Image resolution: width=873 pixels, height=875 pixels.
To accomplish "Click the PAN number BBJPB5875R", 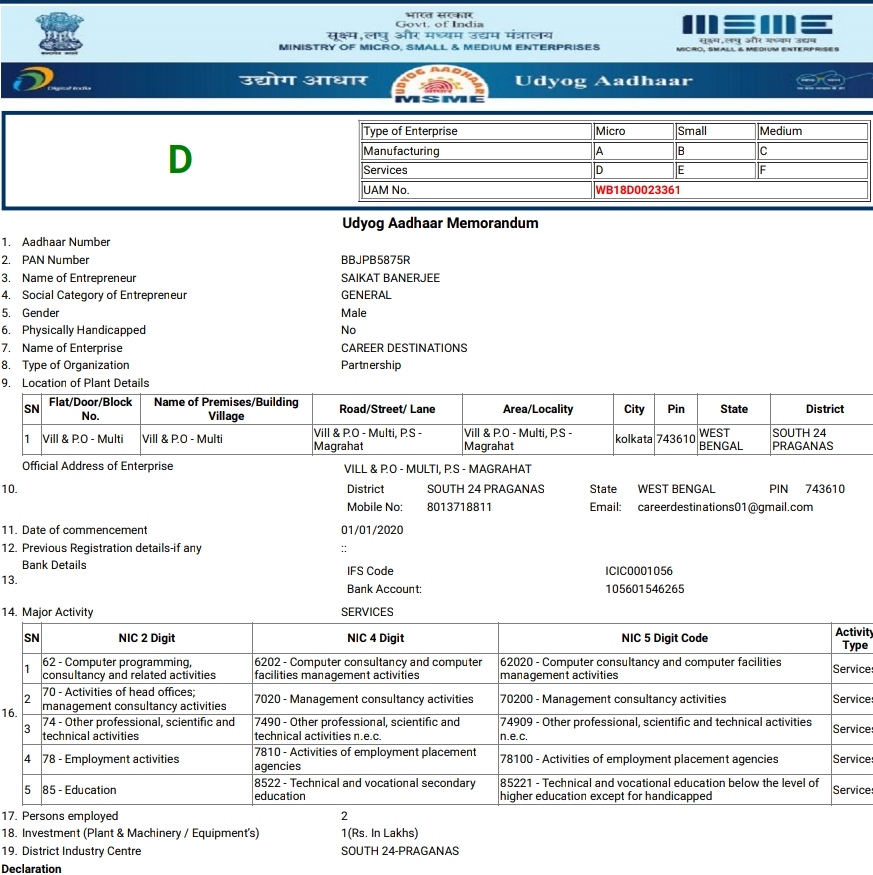I will point(375,260).
